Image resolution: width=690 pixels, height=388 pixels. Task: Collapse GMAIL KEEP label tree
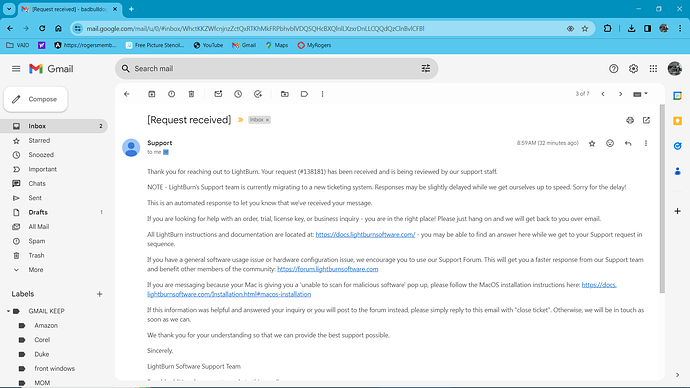tap(8, 311)
